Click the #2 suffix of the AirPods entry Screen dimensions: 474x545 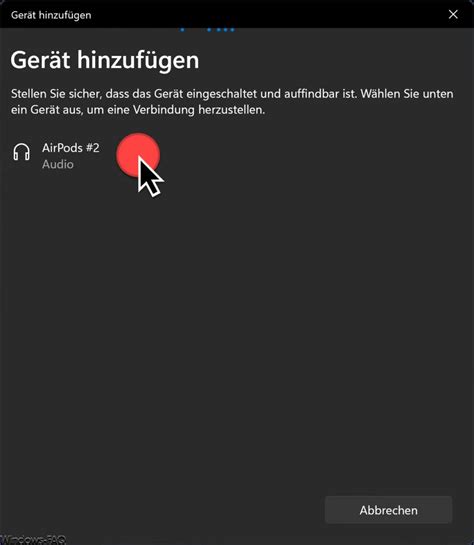92,148
